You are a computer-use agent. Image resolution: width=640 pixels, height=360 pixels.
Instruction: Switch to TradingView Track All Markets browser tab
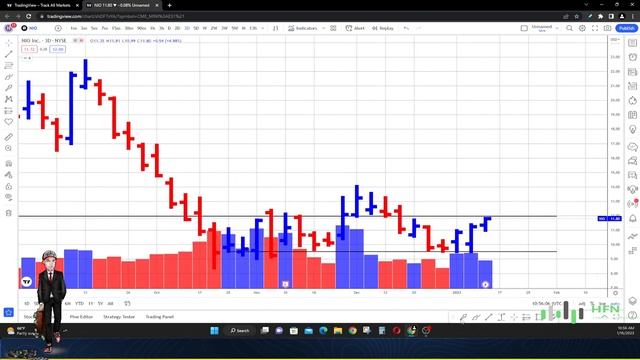coord(41,5)
